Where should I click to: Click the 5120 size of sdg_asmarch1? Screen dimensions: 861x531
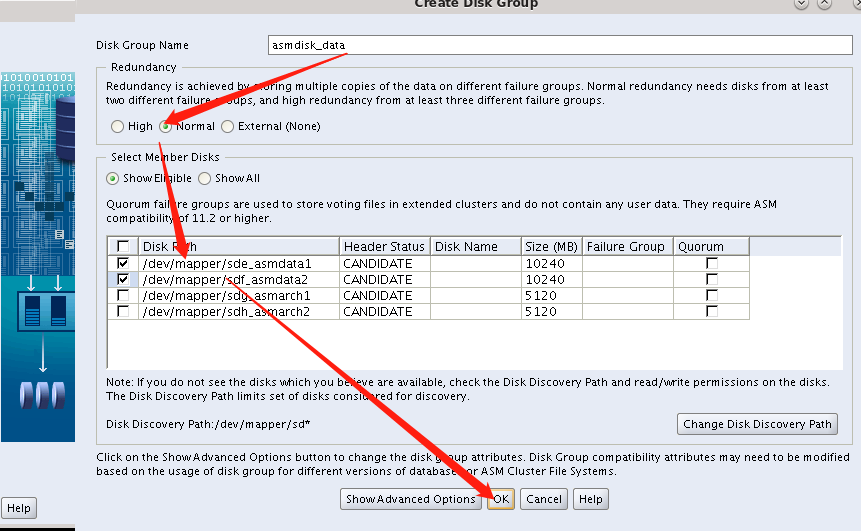551,295
